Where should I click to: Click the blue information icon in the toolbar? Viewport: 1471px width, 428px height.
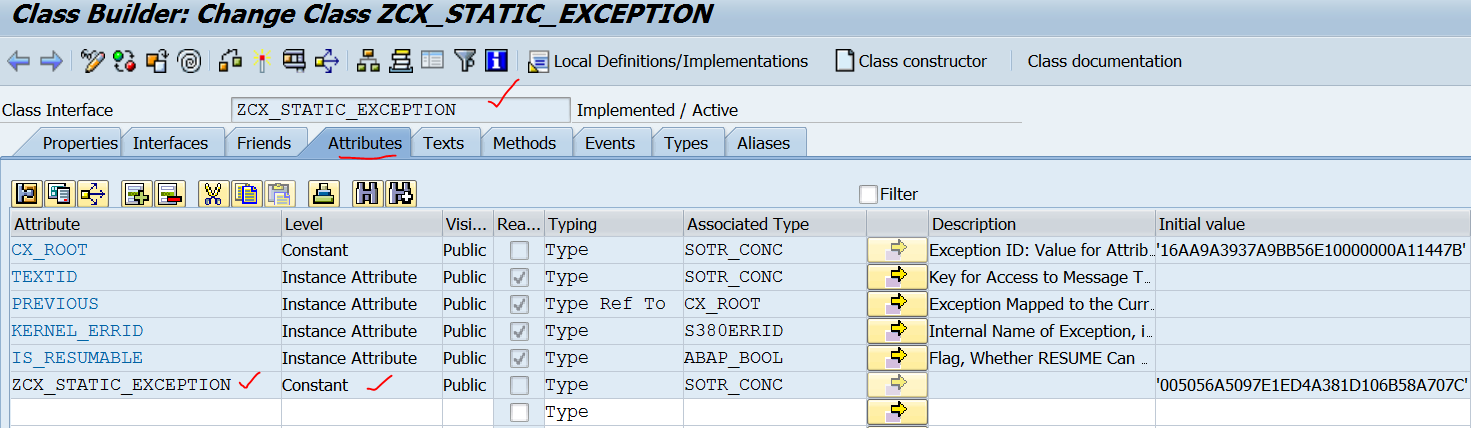[x=496, y=61]
